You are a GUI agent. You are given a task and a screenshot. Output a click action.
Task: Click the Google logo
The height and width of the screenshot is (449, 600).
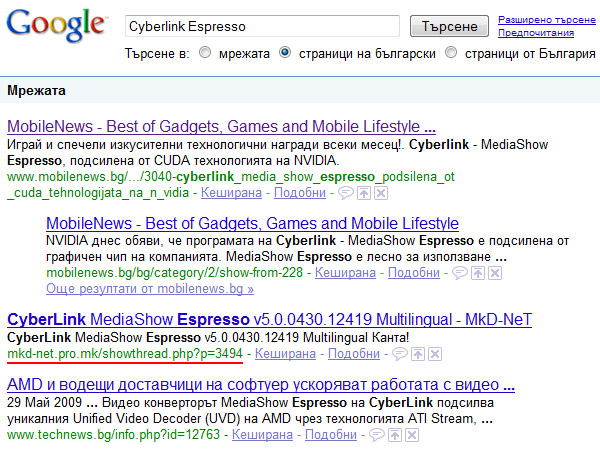click(x=56, y=25)
